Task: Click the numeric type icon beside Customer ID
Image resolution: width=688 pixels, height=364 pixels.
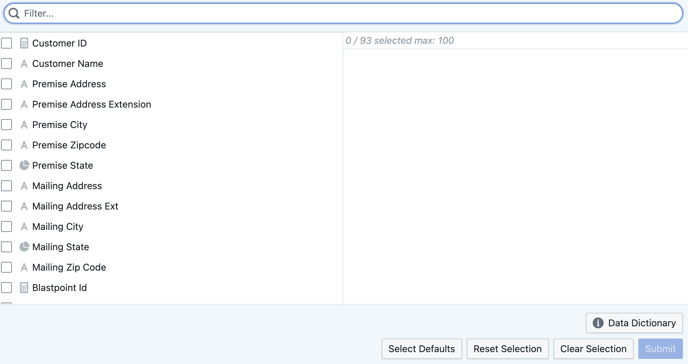Action: [24, 43]
